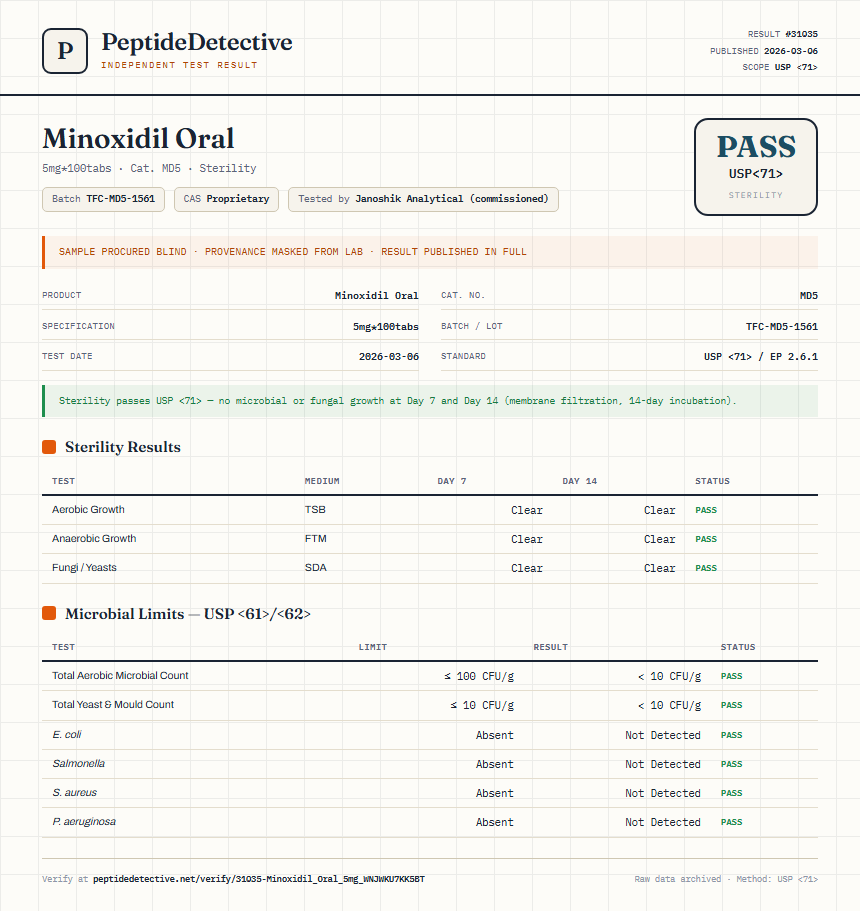Viewport: 860px width, 911px height.
Task: Click the Salmonella row label
Action: 78,763
